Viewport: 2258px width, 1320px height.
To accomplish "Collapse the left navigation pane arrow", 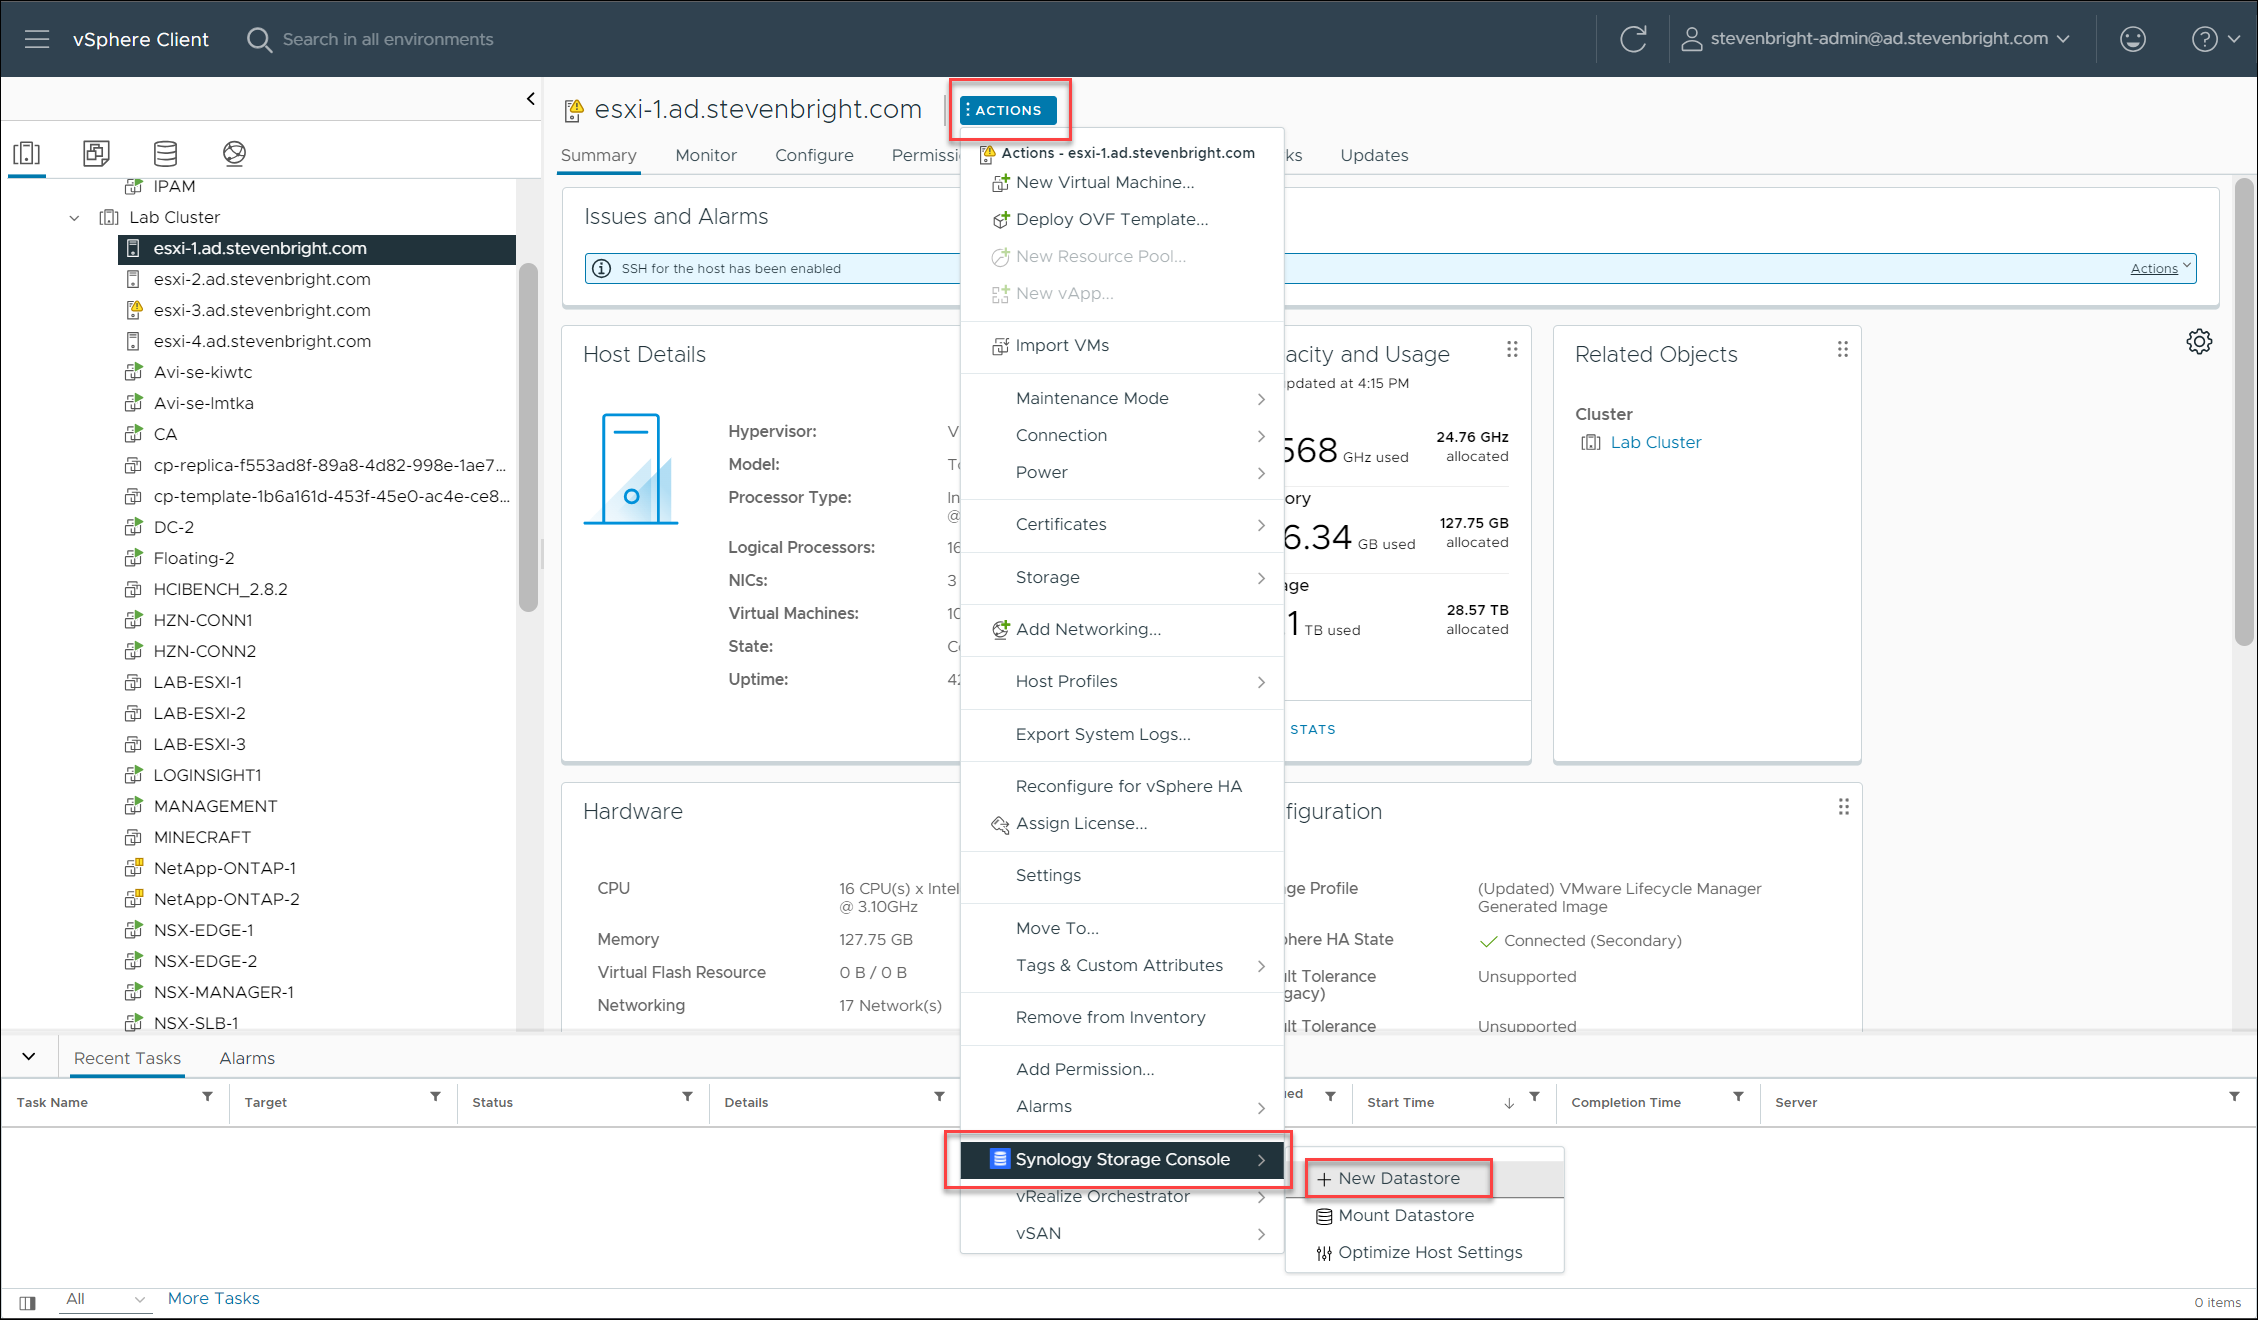I will point(530,98).
